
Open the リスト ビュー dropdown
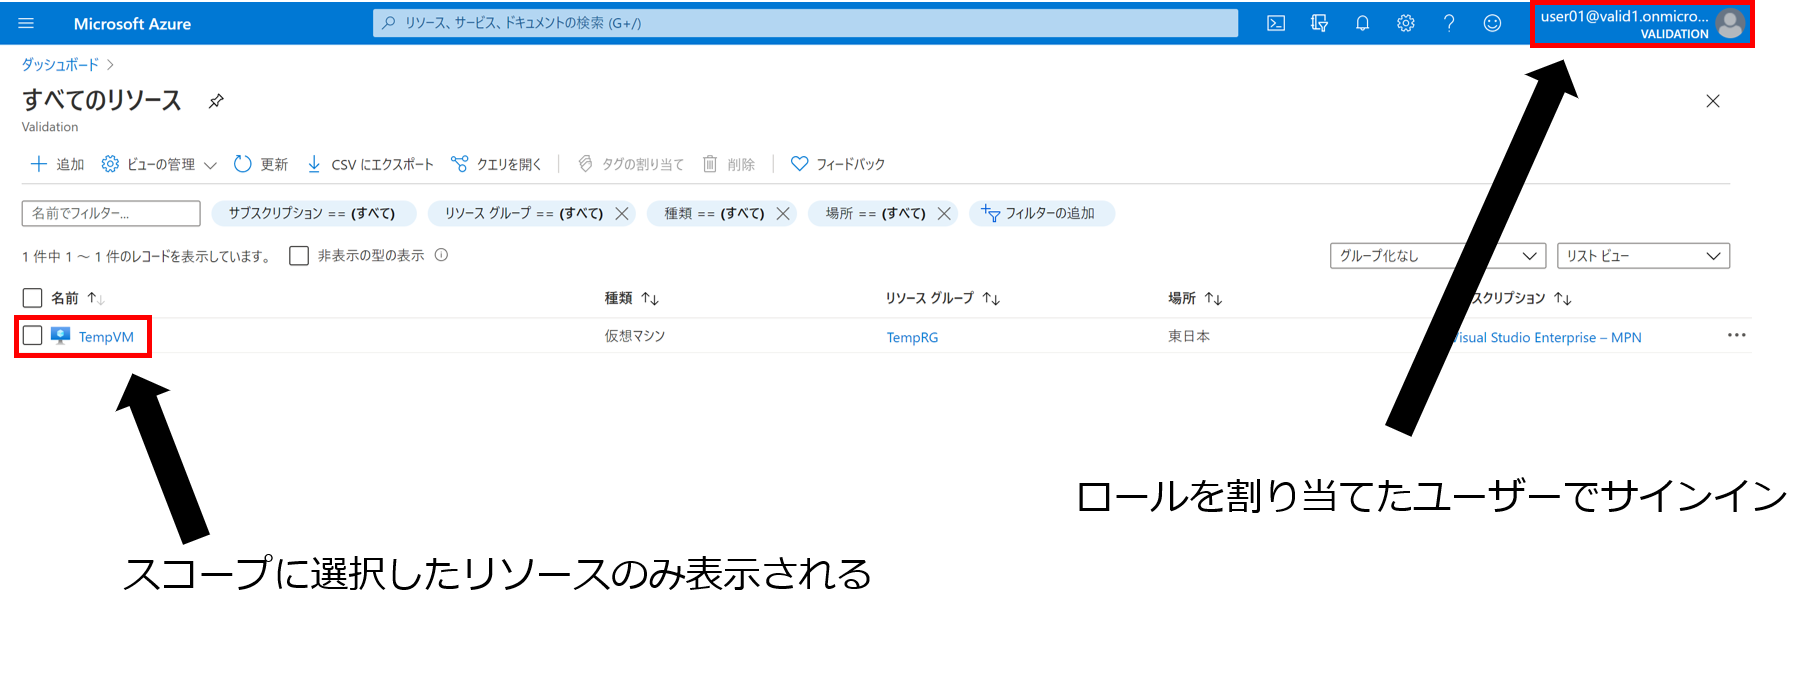pos(1643,256)
